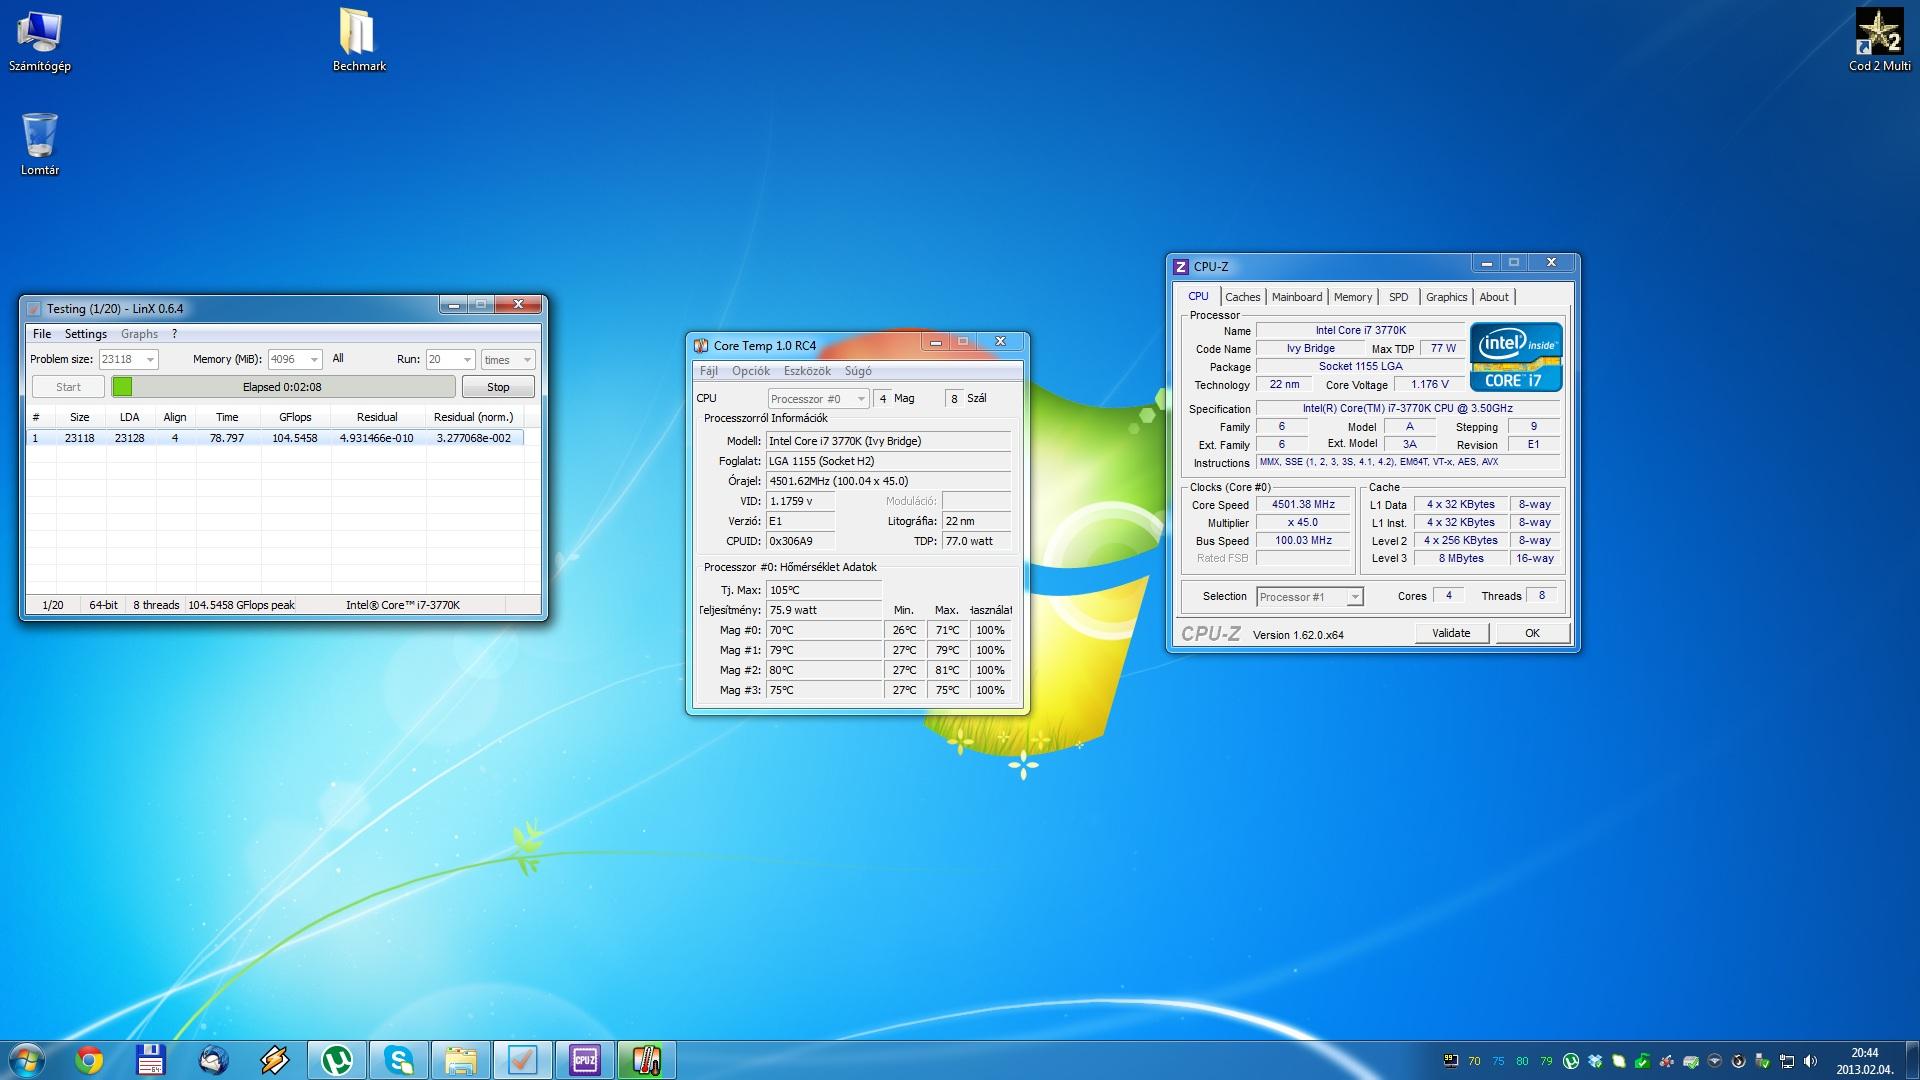
Task: Open the Run count dropdown in LinX
Action: pos(449,359)
